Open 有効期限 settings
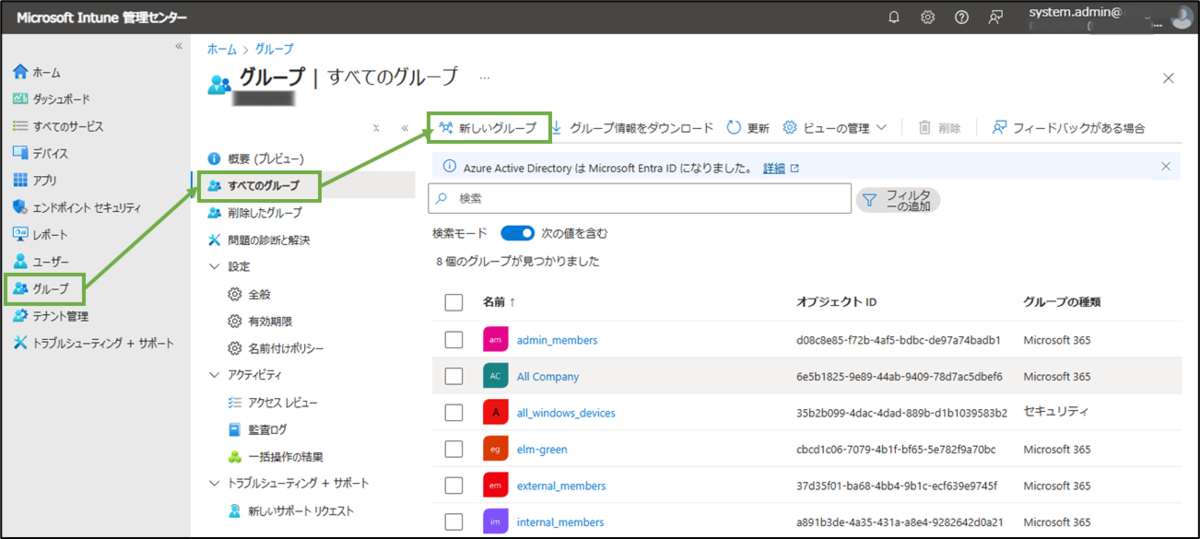 pos(259,321)
